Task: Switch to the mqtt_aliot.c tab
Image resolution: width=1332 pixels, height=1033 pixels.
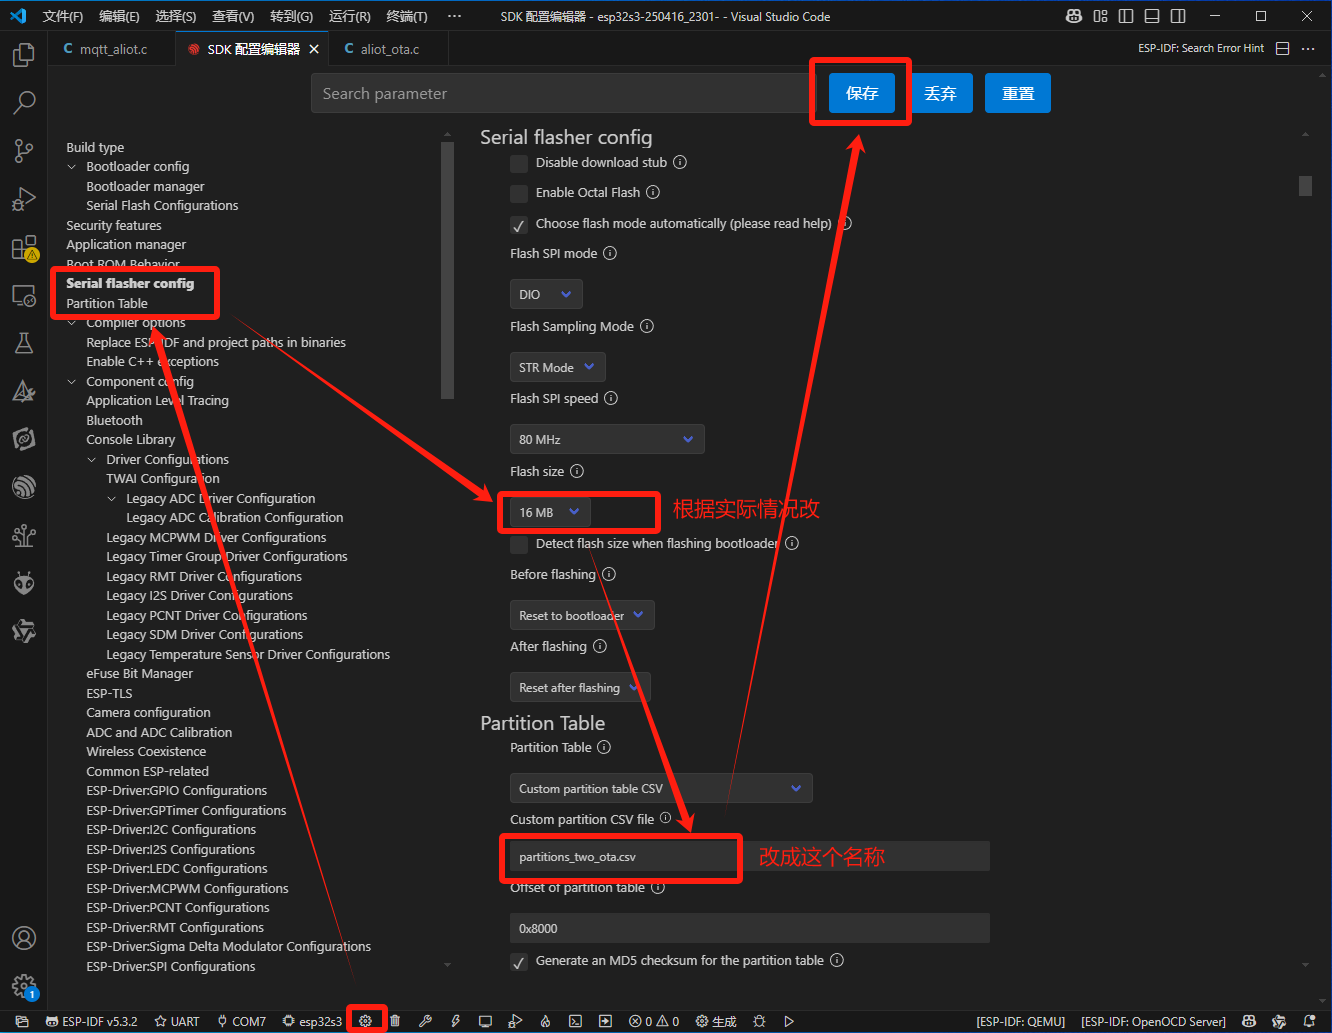Action: coord(113,48)
